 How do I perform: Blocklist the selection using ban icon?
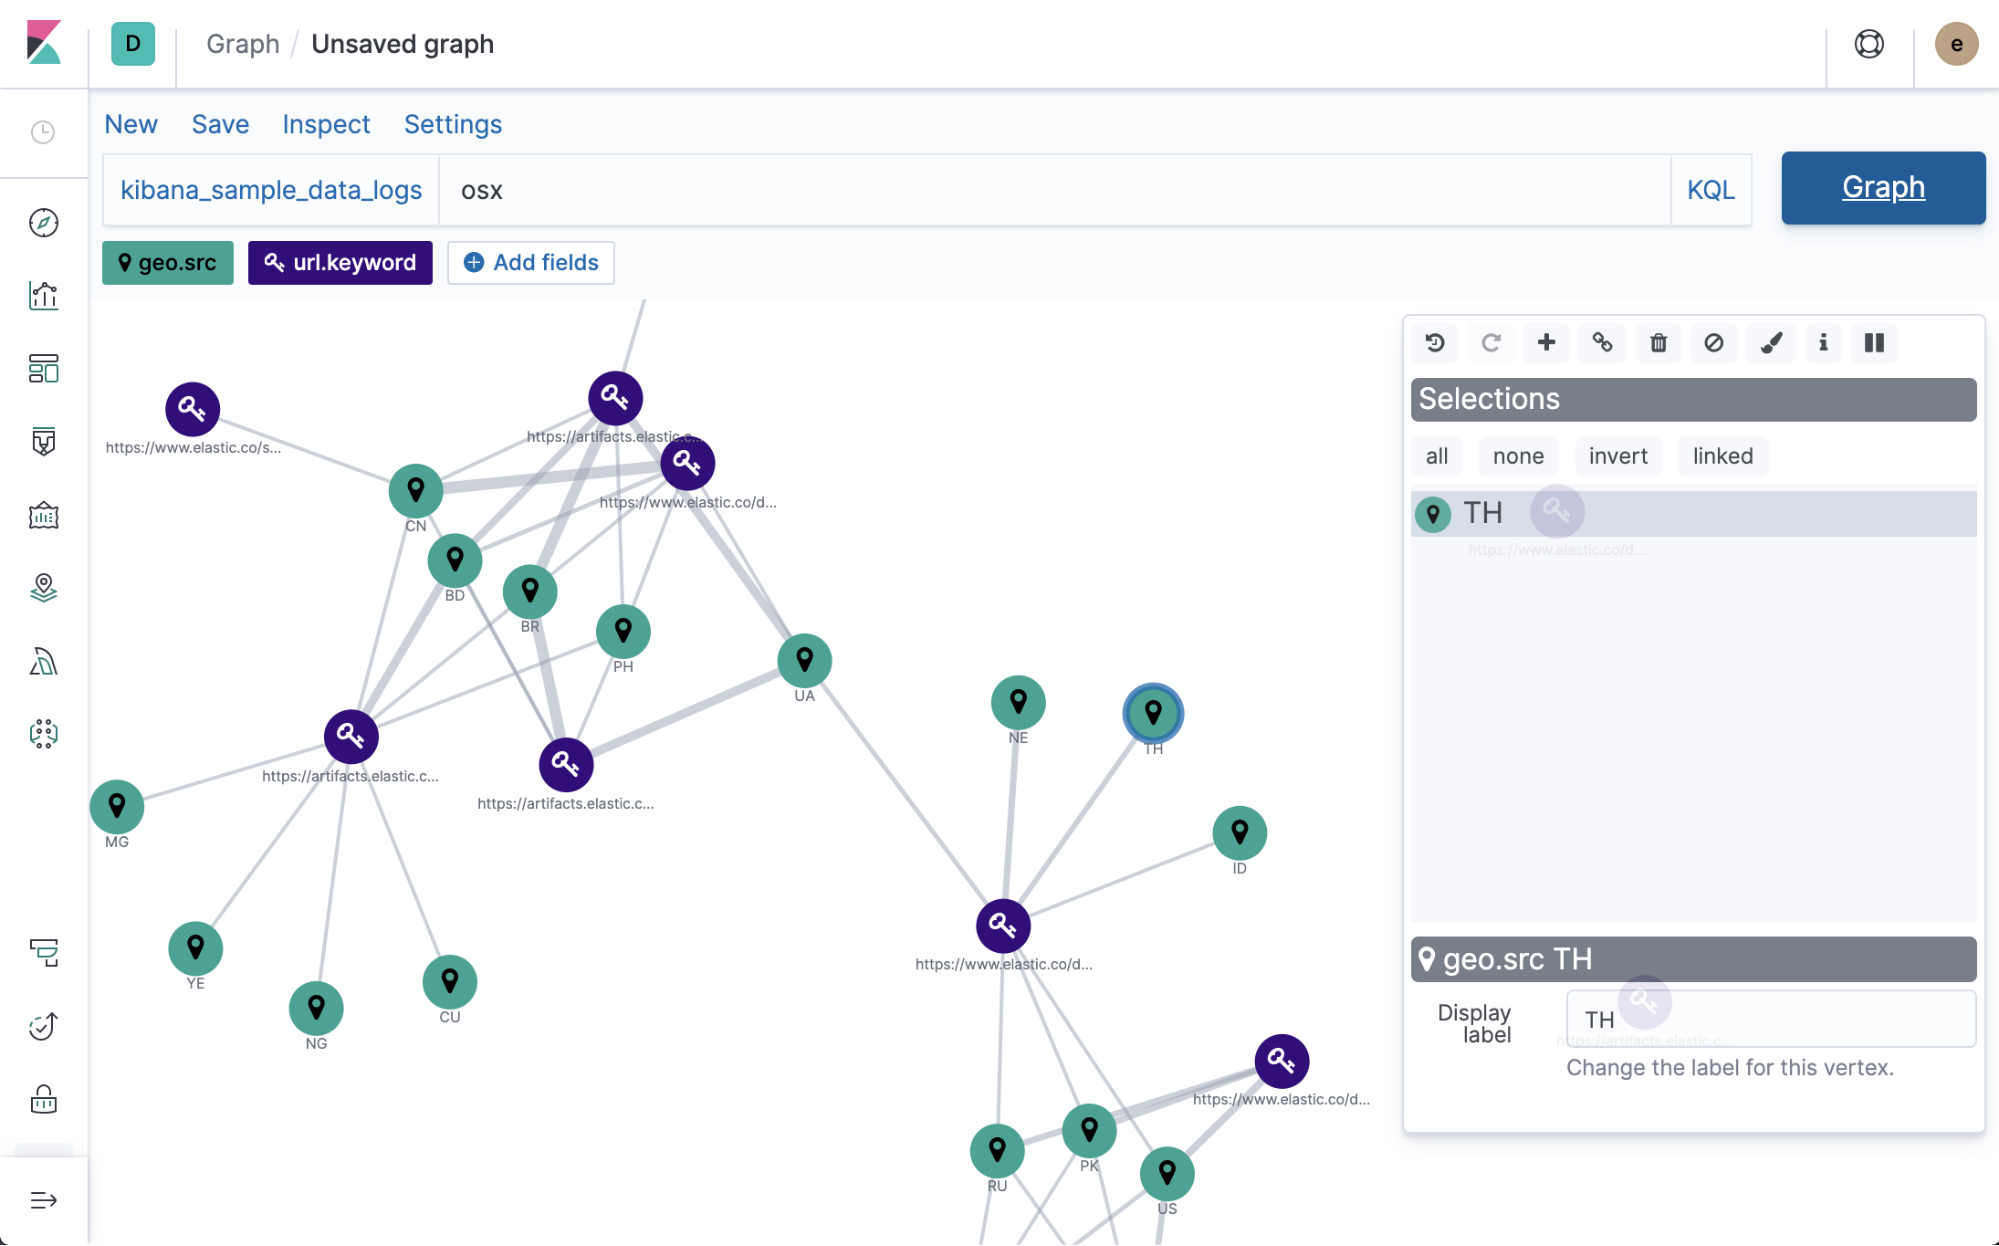coord(1713,343)
